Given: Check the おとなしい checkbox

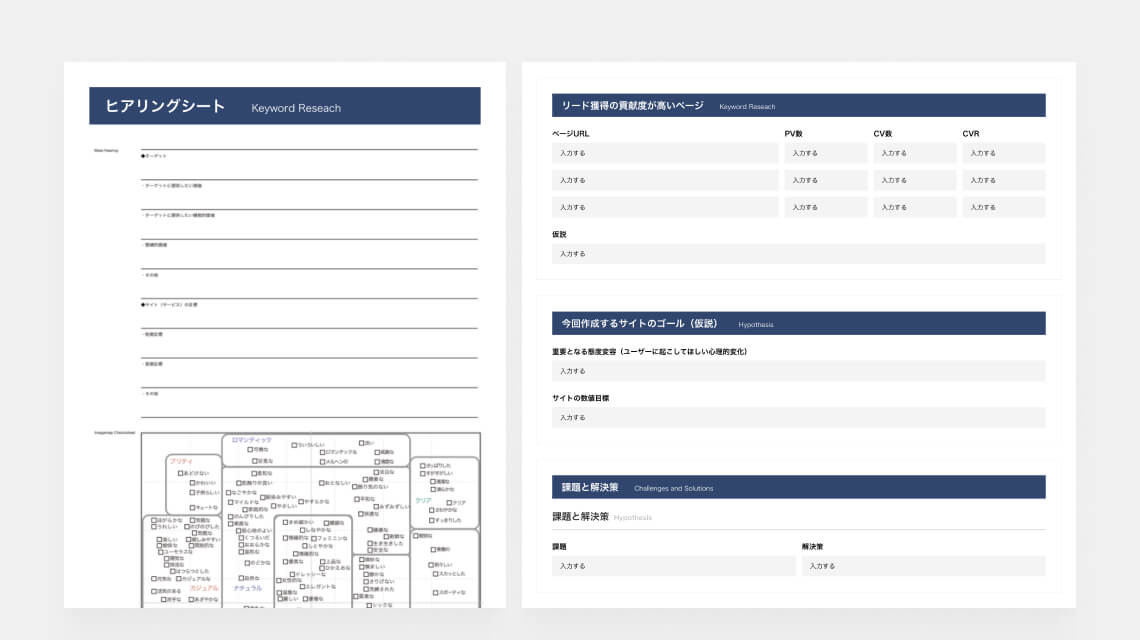Looking at the screenshot, I should click(x=321, y=483).
